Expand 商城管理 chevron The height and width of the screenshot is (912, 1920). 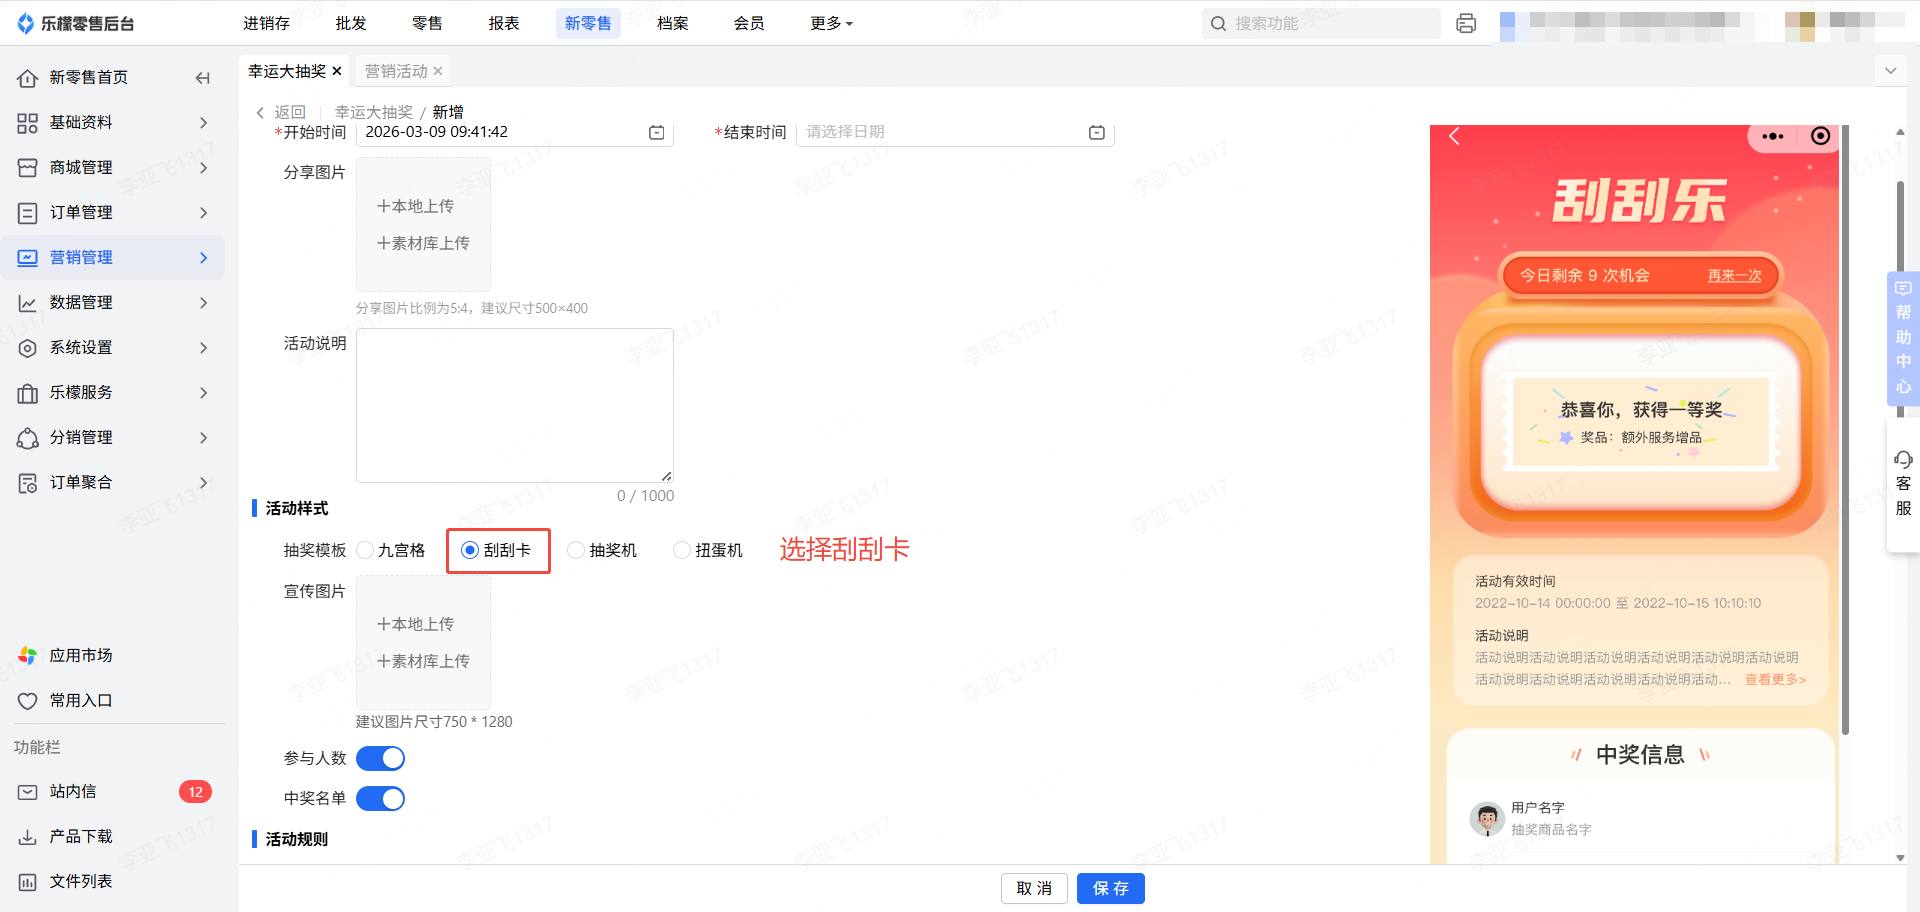(x=204, y=168)
